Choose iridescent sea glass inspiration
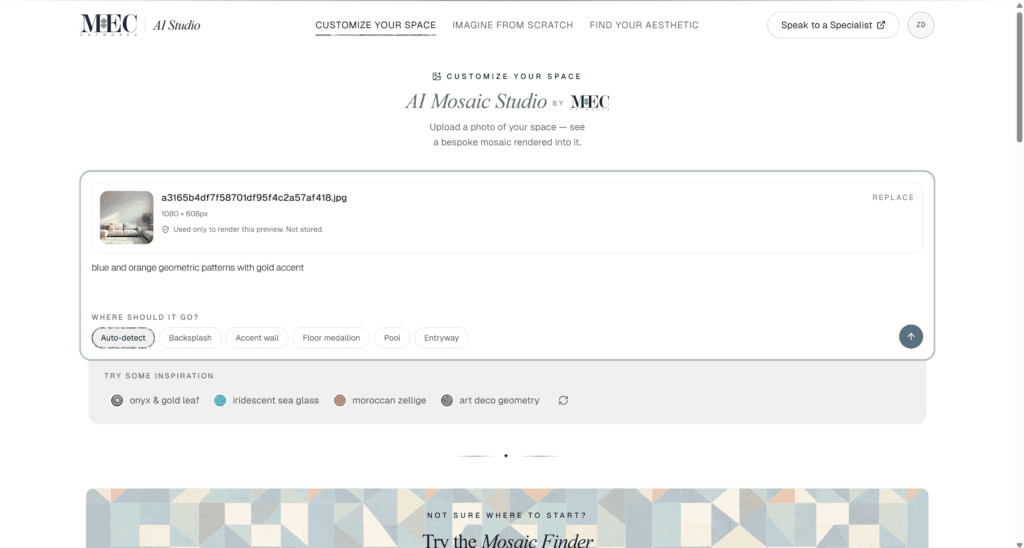Screen dimensions: 1024x548 [266, 400]
